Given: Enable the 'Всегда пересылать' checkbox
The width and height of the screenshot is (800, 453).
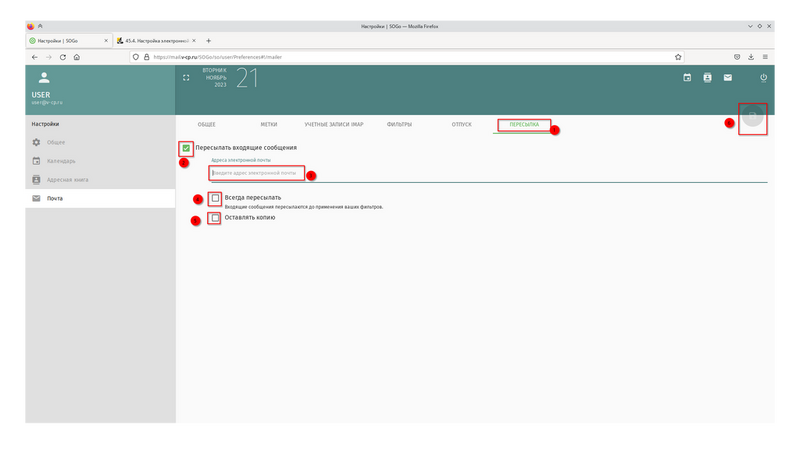Looking at the screenshot, I should (x=215, y=198).
